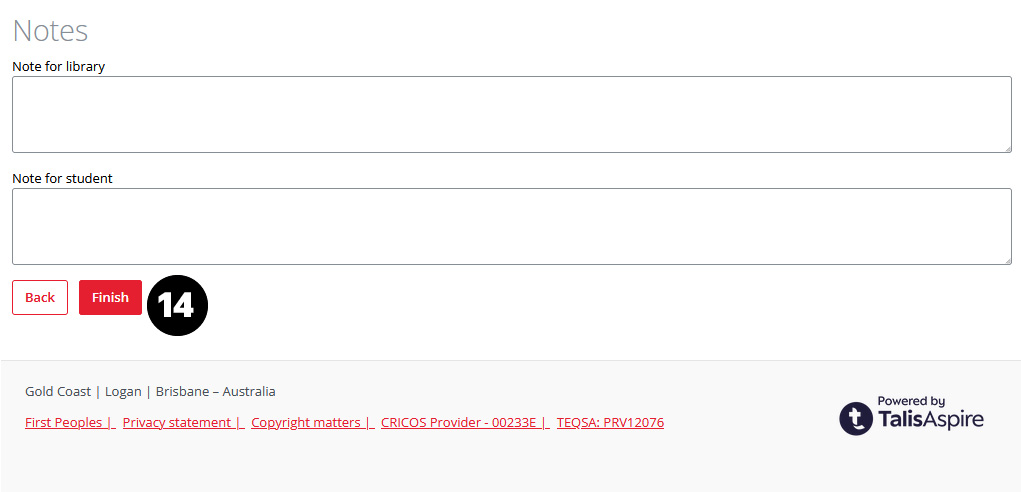Click the student note box resize handle
Viewport: 1021px width, 492px height.
(1006, 260)
